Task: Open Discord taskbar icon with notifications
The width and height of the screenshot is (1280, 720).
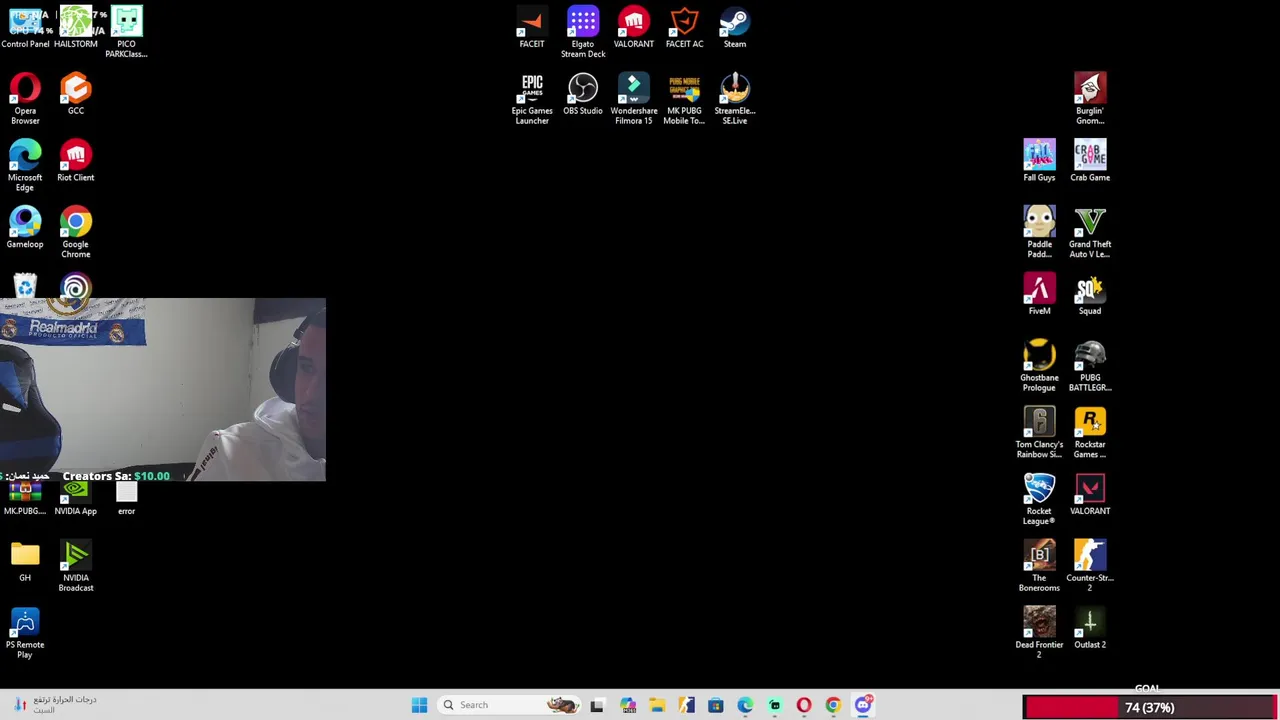Action: (864, 705)
